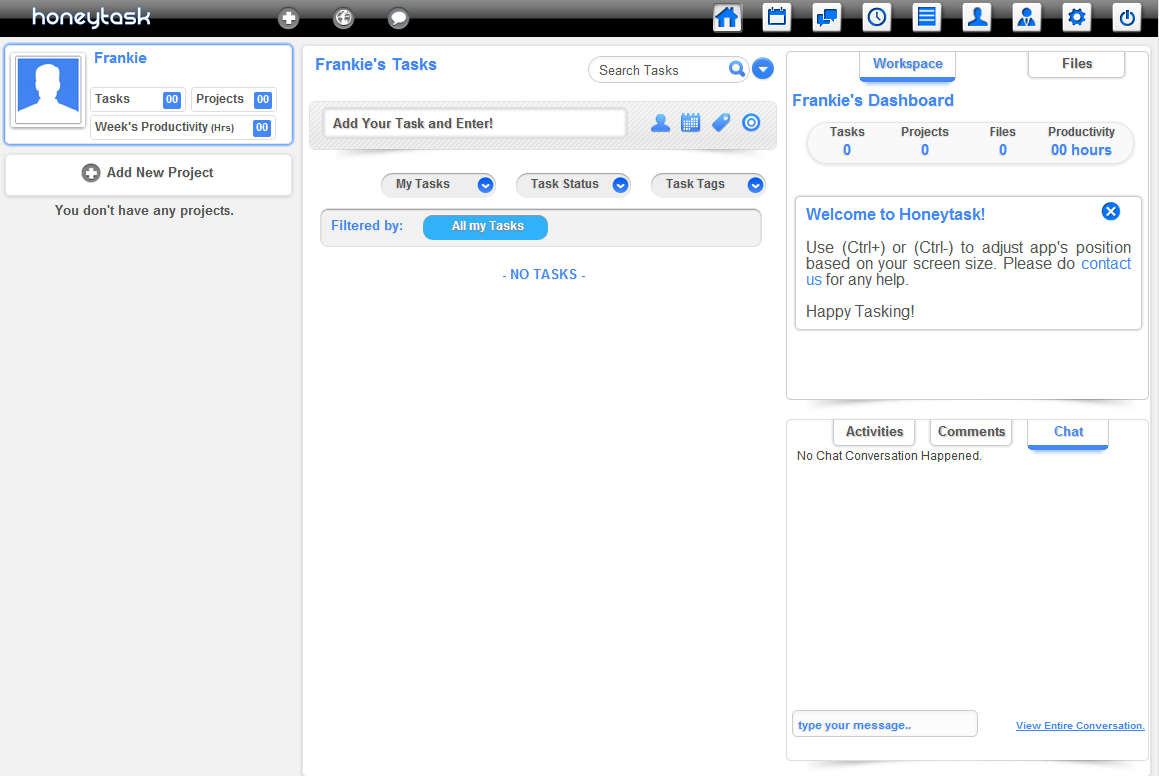Open the Activities tab
This screenshot has width=1159, height=776.
coord(874,432)
